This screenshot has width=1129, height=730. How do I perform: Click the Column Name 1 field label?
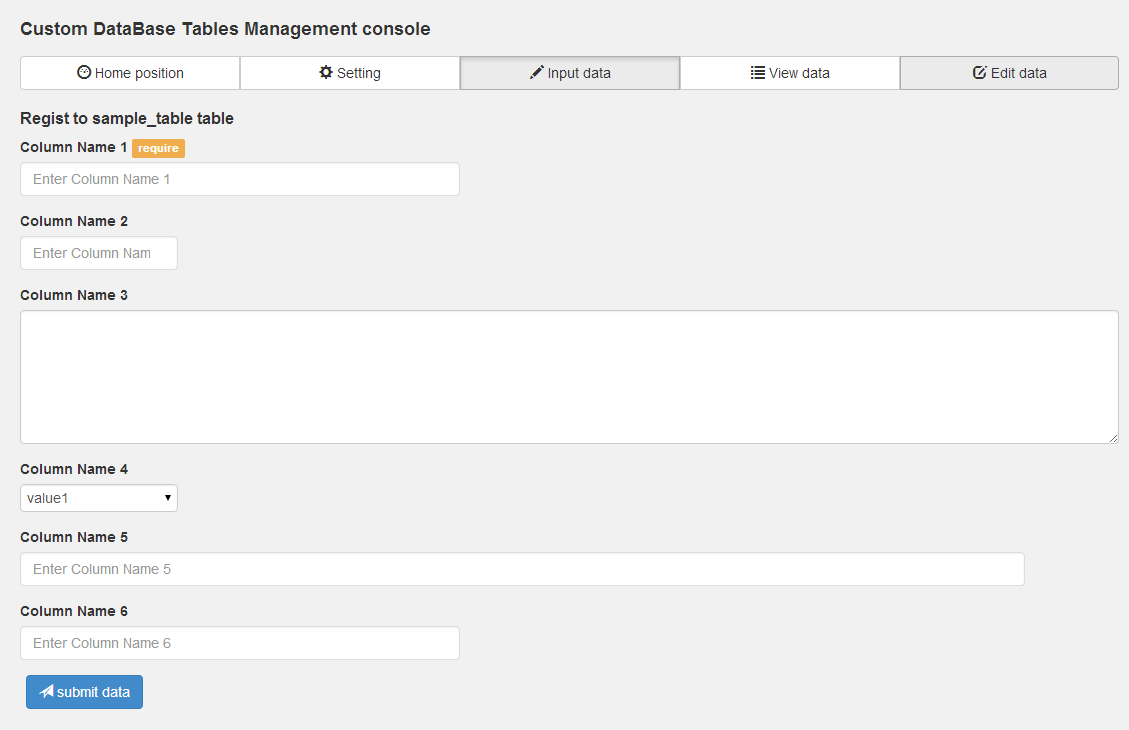point(74,147)
